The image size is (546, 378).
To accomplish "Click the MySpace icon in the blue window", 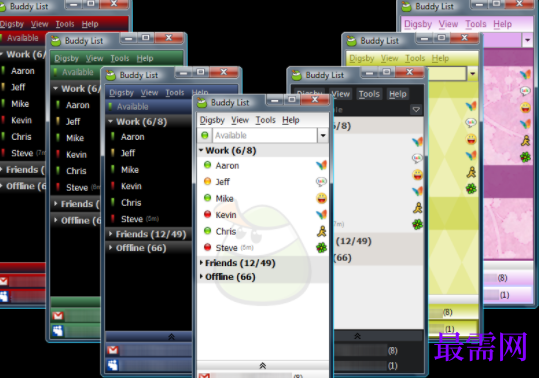I will [112, 365].
